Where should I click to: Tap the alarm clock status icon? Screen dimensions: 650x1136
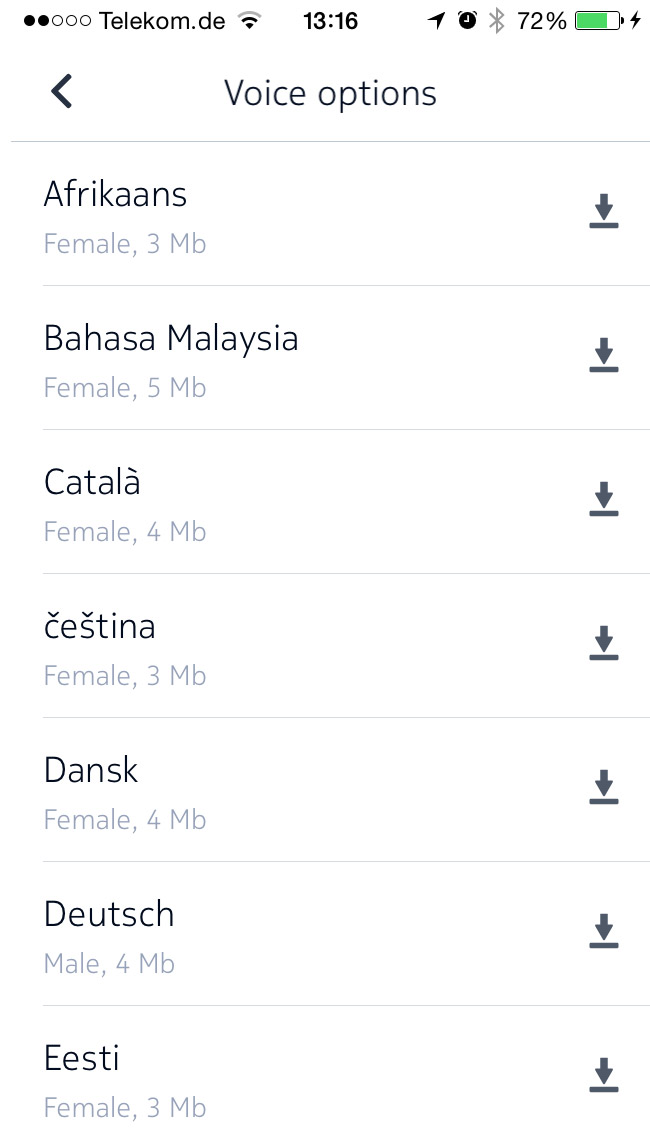point(467,21)
